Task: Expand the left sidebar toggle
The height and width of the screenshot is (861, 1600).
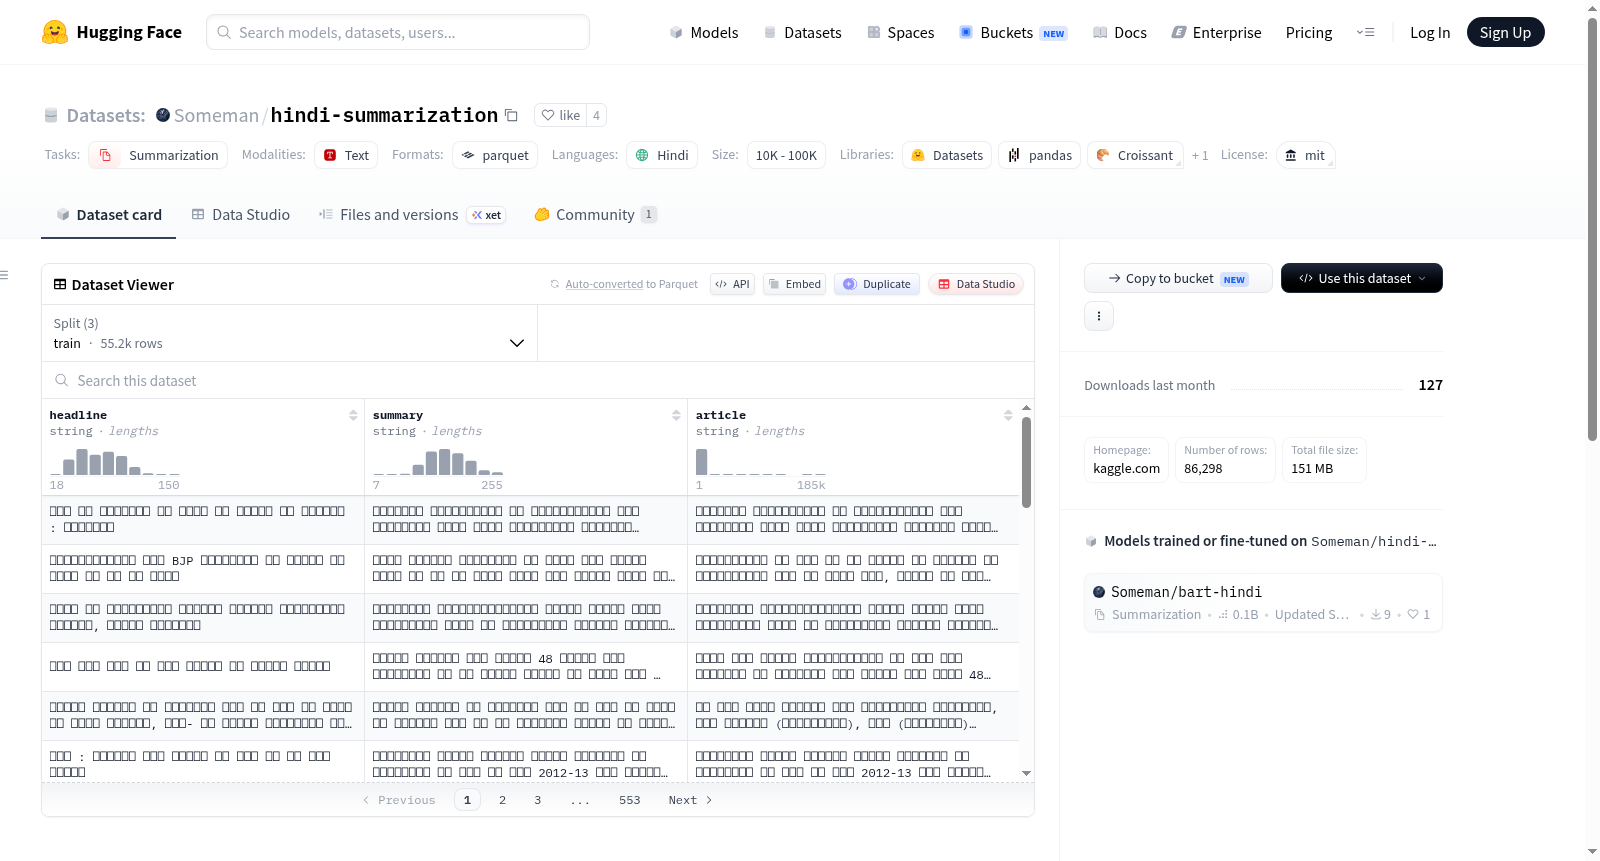Action: [5, 275]
